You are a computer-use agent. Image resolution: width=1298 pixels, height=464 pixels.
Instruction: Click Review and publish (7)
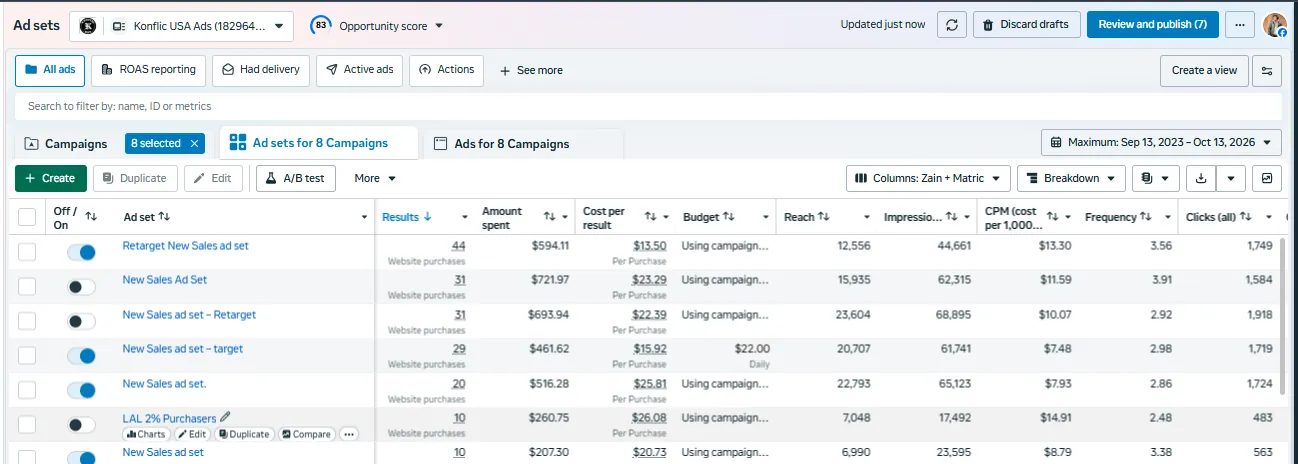tap(1152, 25)
